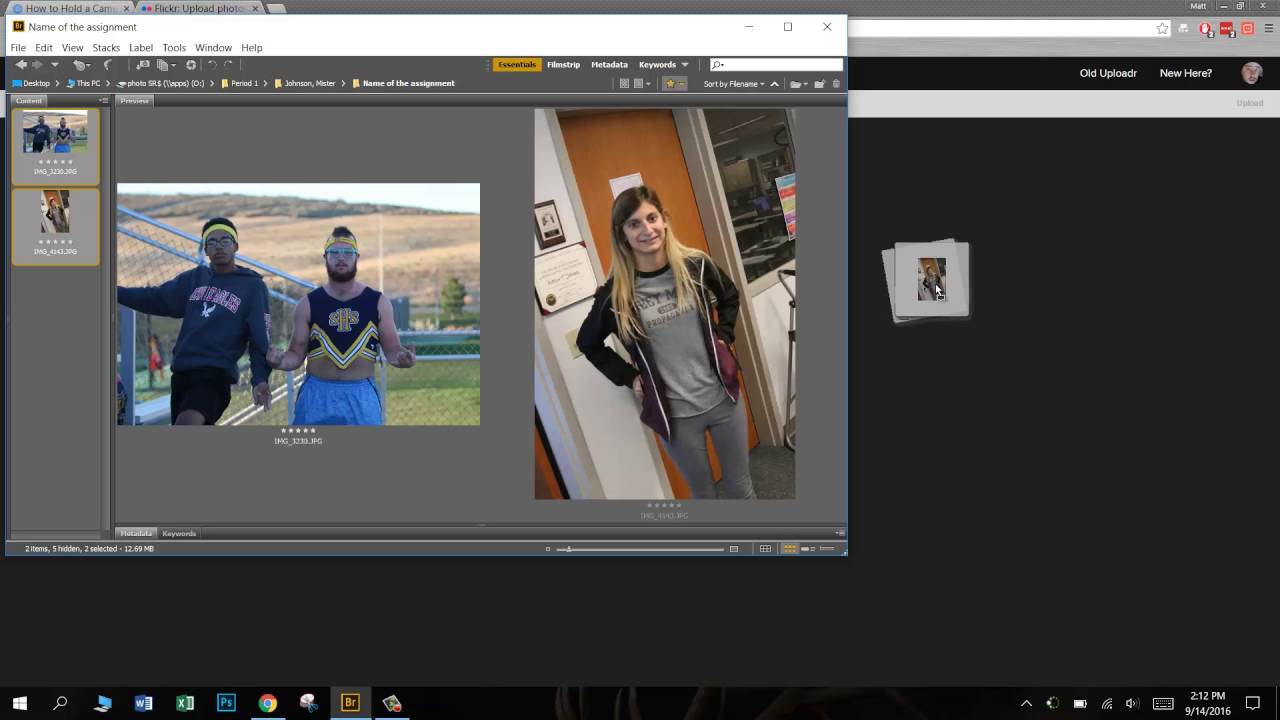Toggle ascending sort order arrow

(x=774, y=84)
